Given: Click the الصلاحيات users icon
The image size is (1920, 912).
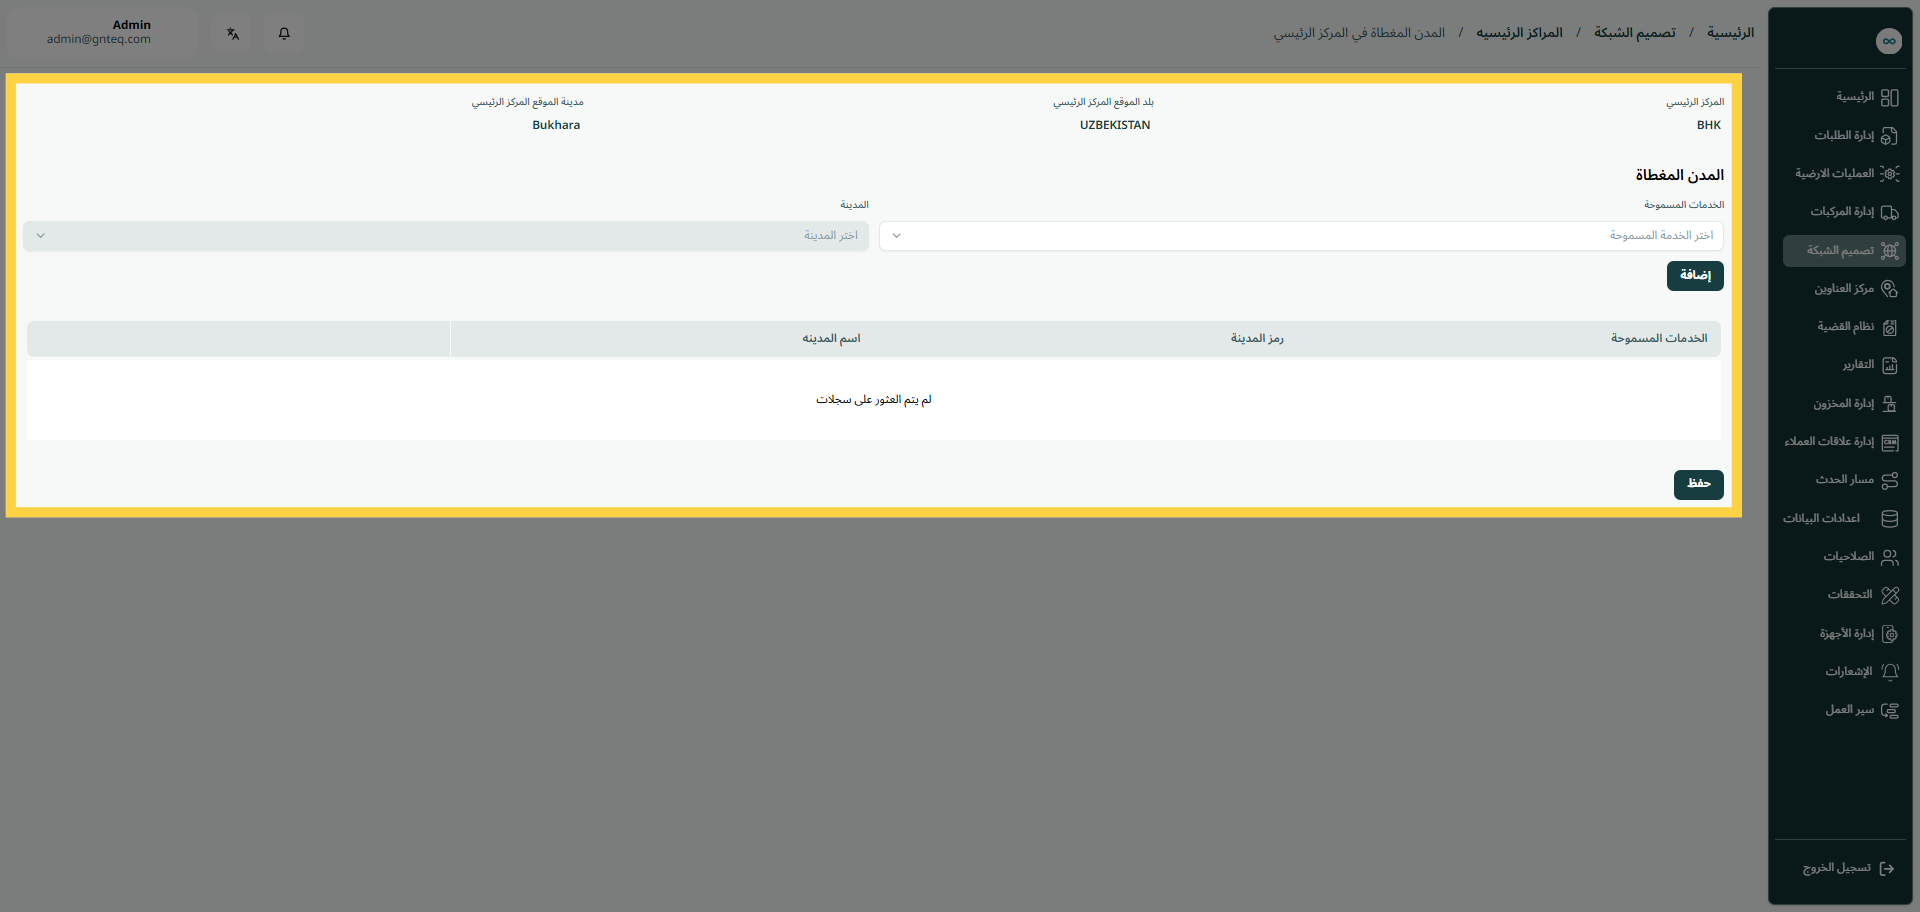Looking at the screenshot, I should pyautogui.click(x=1889, y=557).
